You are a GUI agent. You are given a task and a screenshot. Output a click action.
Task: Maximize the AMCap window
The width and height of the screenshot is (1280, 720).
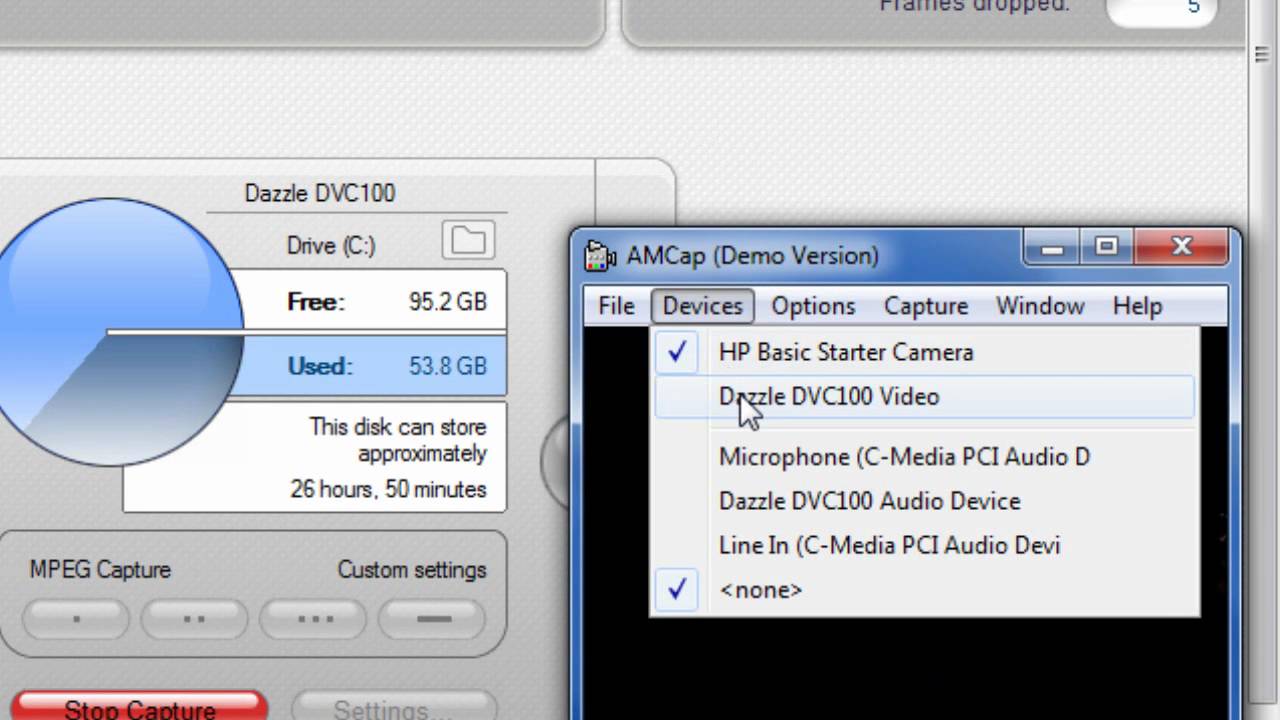[1106, 247]
